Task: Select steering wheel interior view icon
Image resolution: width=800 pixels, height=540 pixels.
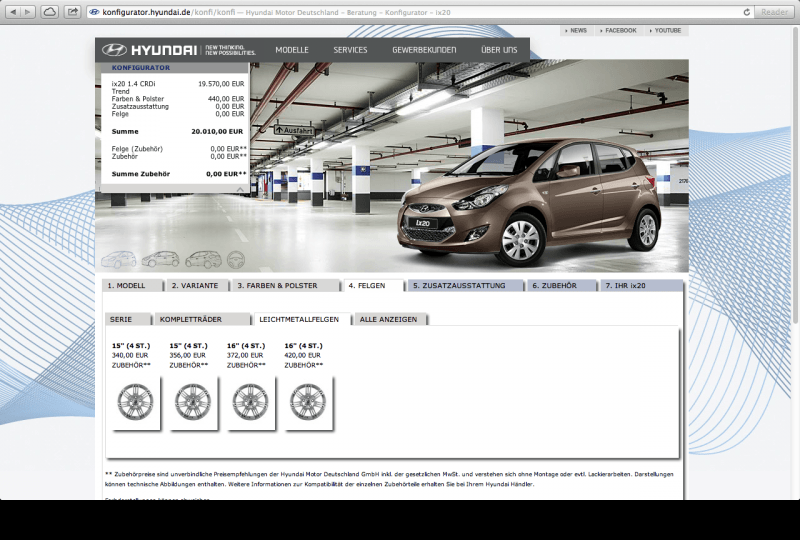Action: (236, 260)
